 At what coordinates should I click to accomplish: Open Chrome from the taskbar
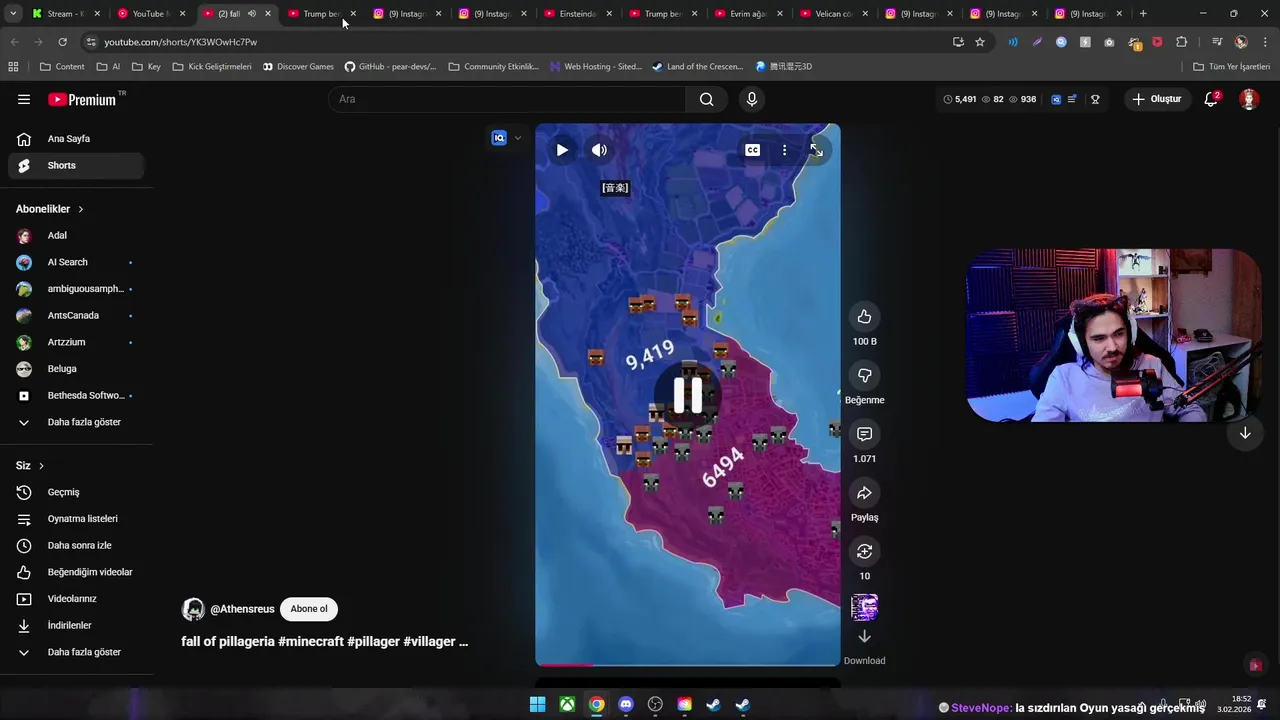point(596,705)
